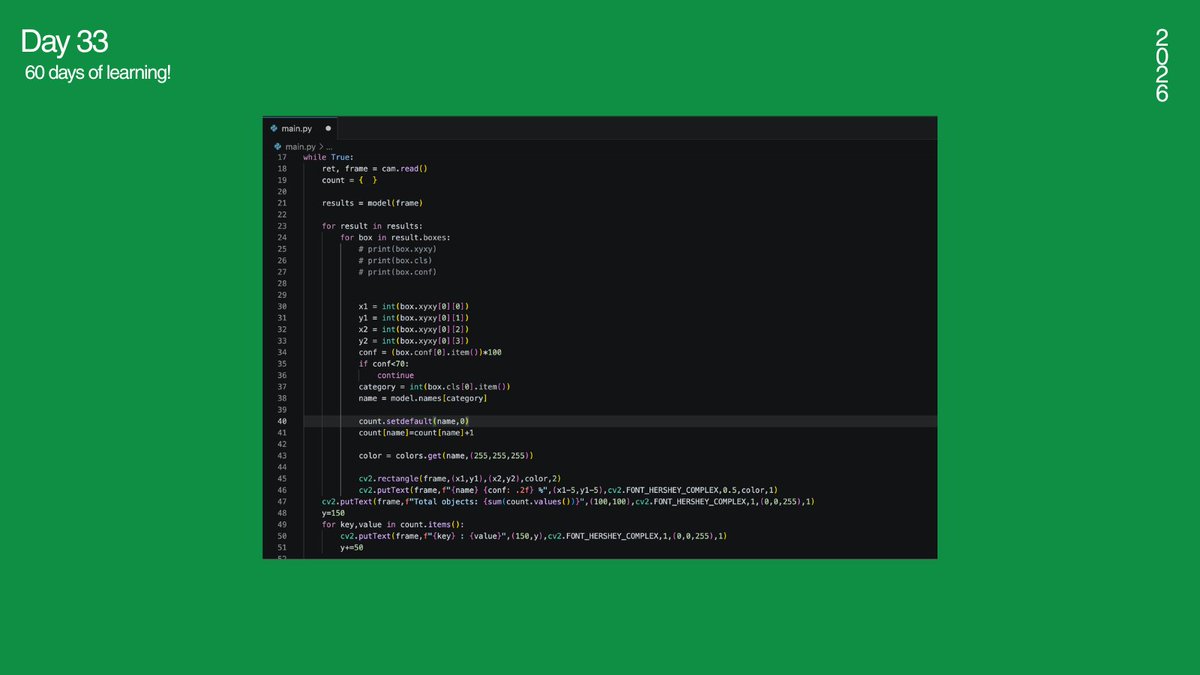Click the 'if conf<70:' line
Screen dimensions: 1200x675
pyautogui.click(x=384, y=364)
